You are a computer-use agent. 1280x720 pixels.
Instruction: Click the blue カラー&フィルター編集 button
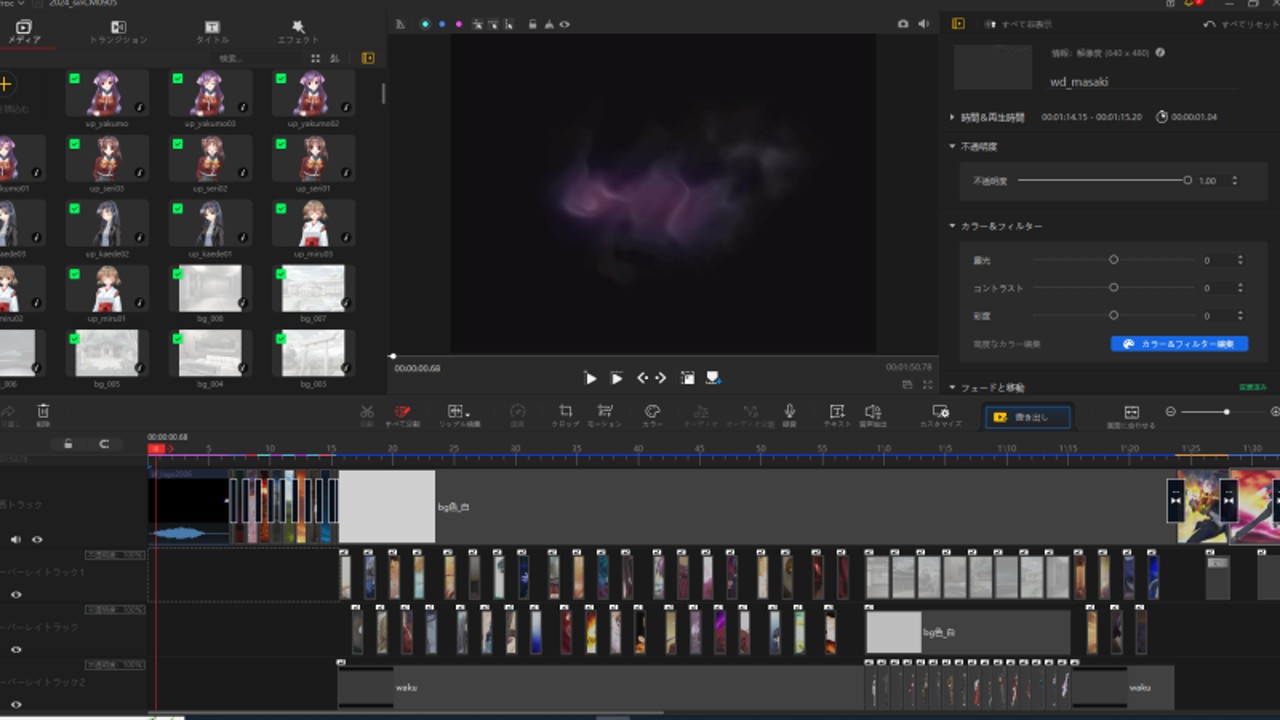pyautogui.click(x=1179, y=343)
